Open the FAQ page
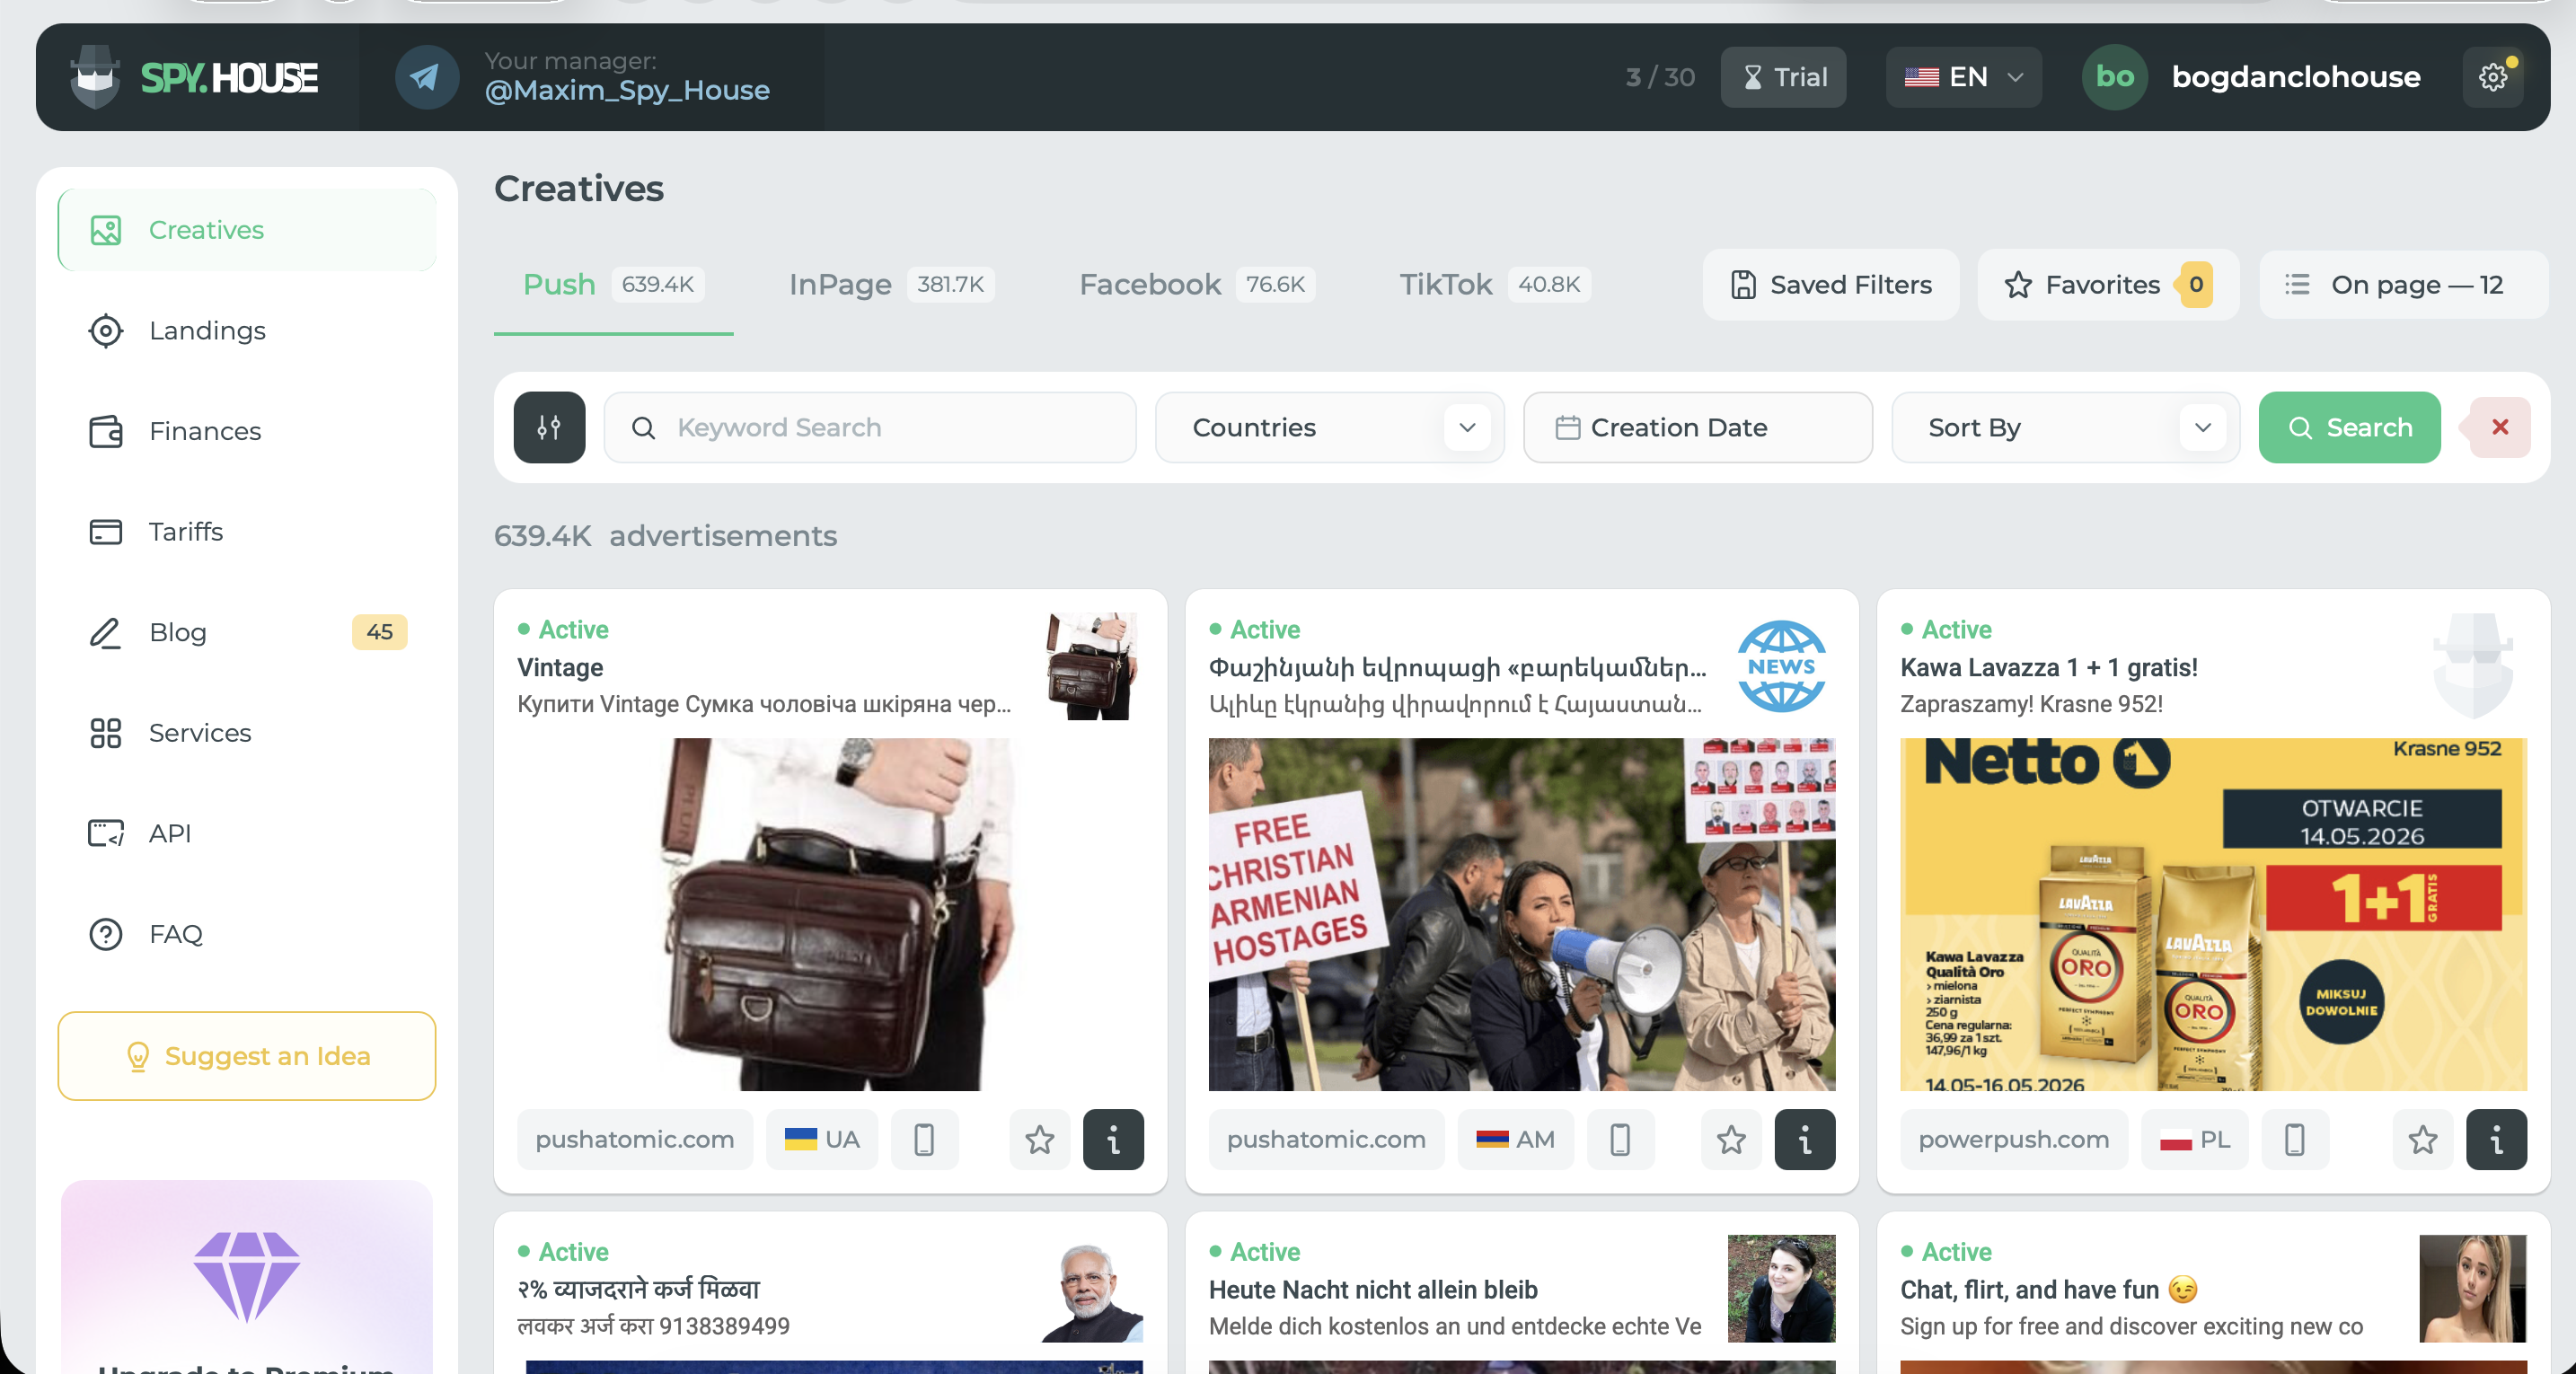This screenshot has width=2576, height=1374. [x=247, y=934]
